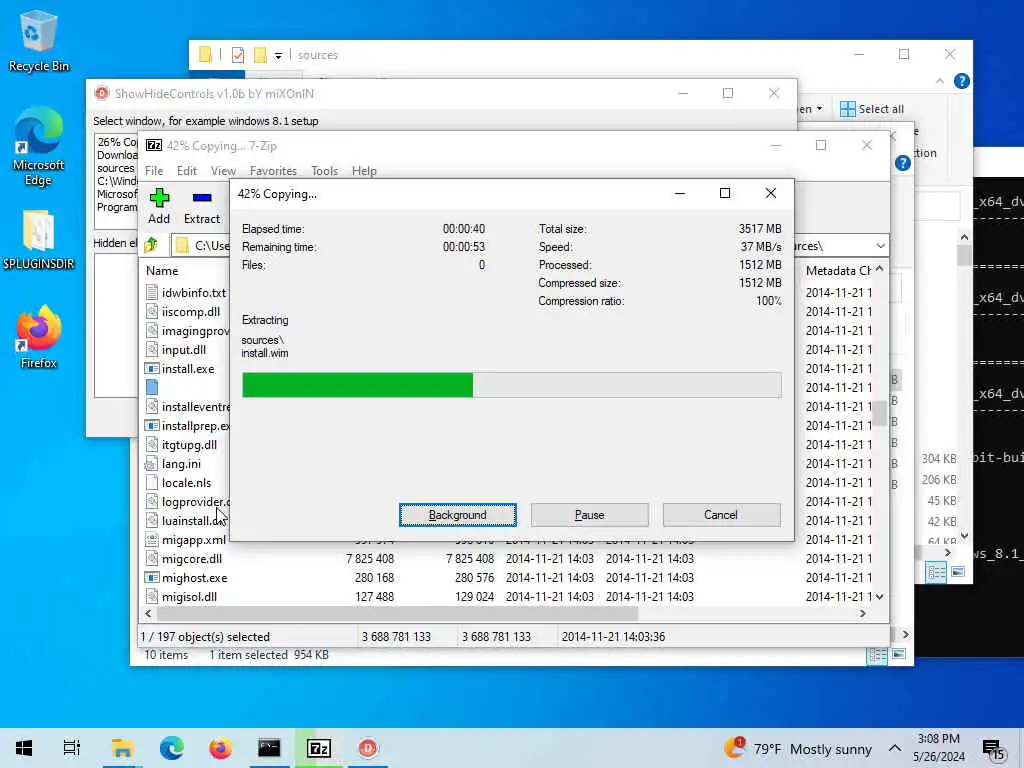Open the 7-Zip Help menu

point(364,171)
